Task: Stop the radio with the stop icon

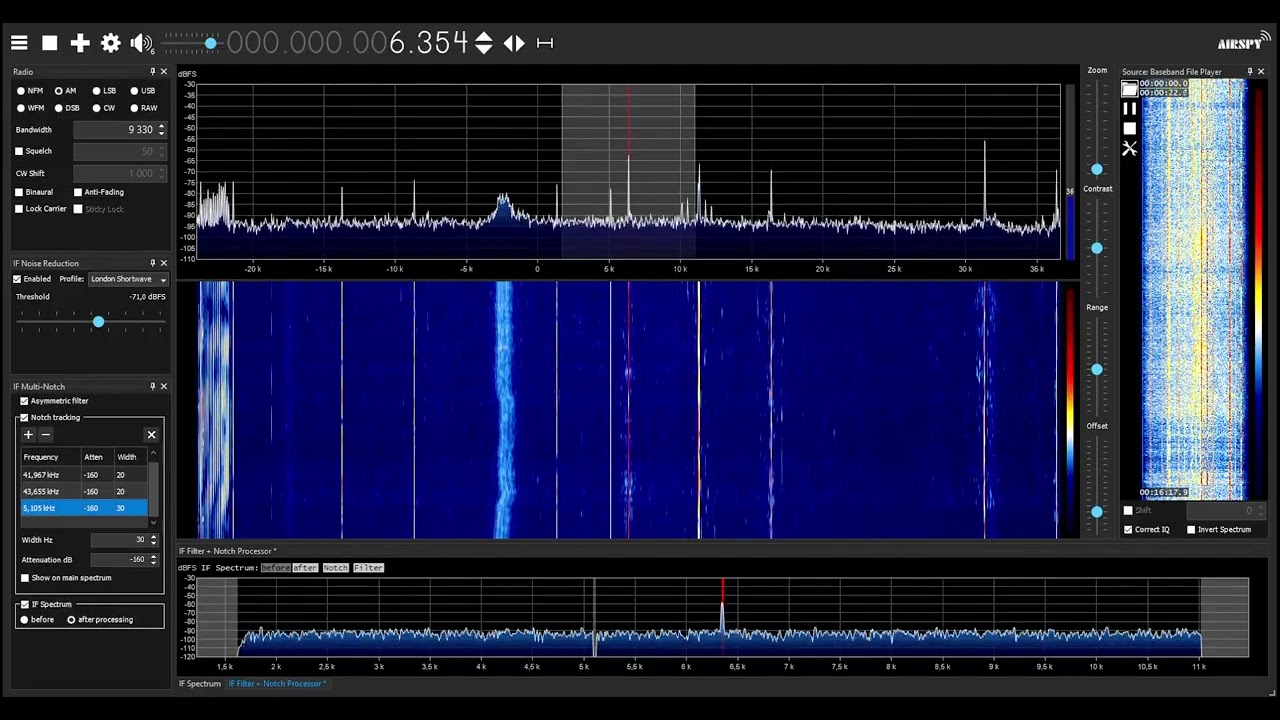Action: tap(49, 43)
